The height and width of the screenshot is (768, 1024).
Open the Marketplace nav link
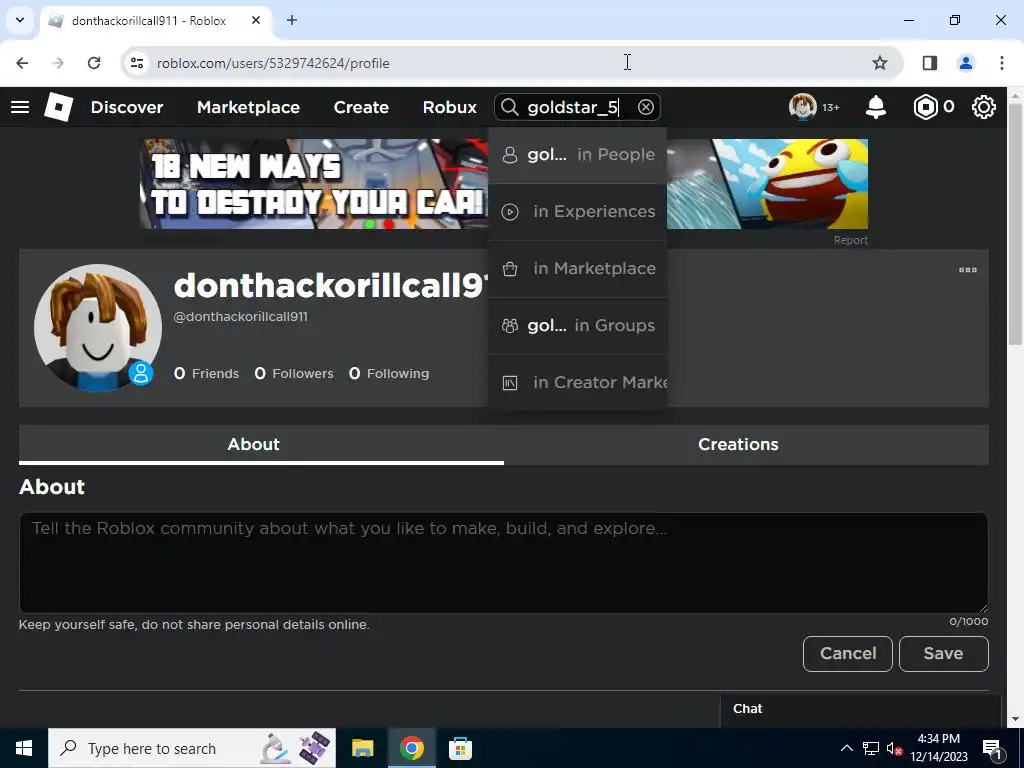coord(248,107)
